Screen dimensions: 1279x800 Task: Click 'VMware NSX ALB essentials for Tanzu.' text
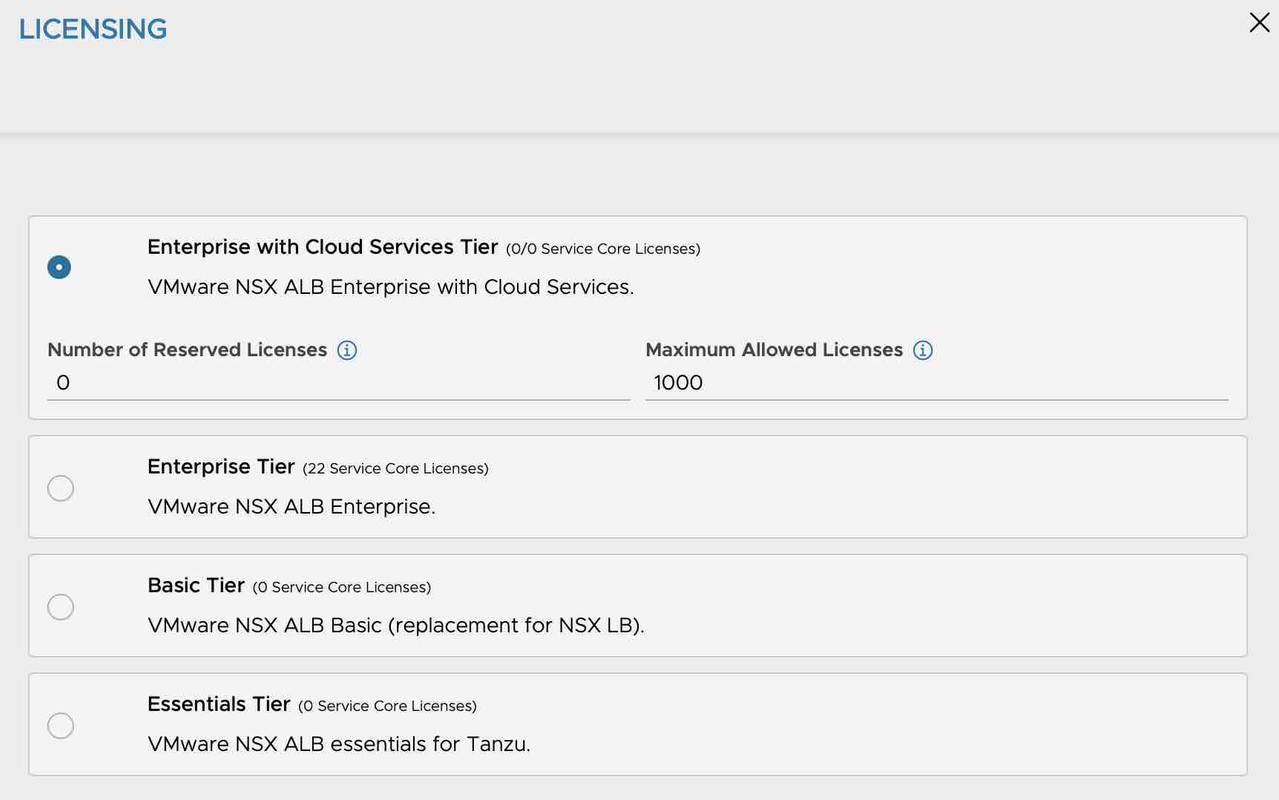(x=339, y=744)
